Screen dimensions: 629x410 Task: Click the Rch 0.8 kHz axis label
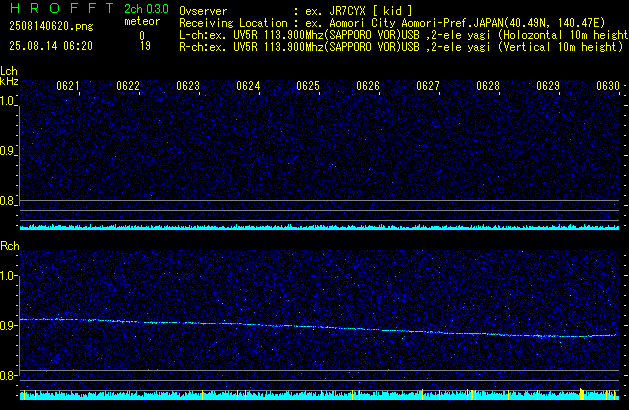point(8,376)
